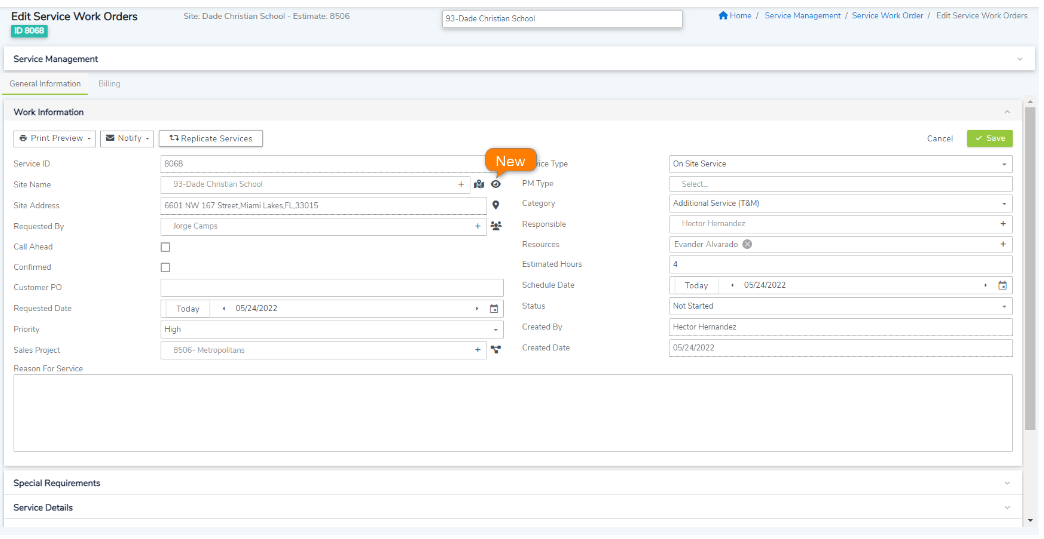Click the Replicate Services button
Image resolution: width=1044 pixels, height=539 pixels.
click(x=210, y=138)
